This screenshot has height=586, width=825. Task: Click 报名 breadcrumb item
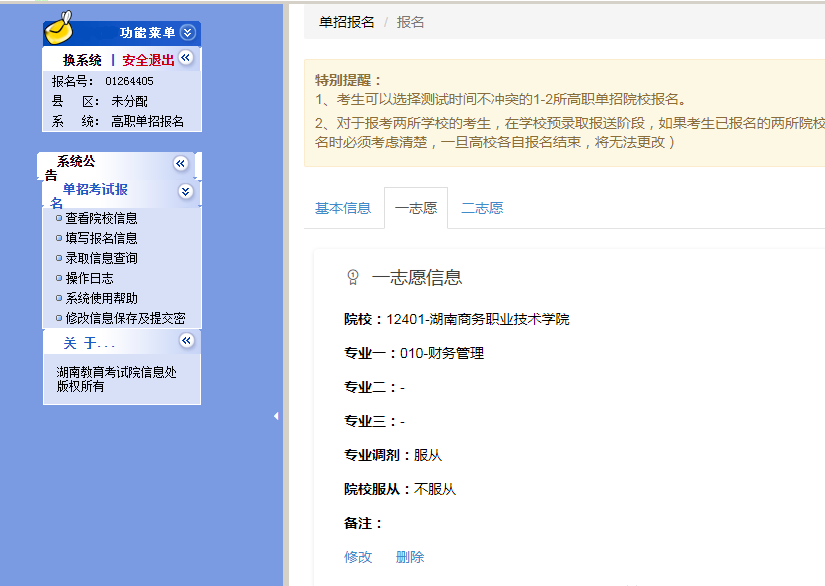point(410,22)
